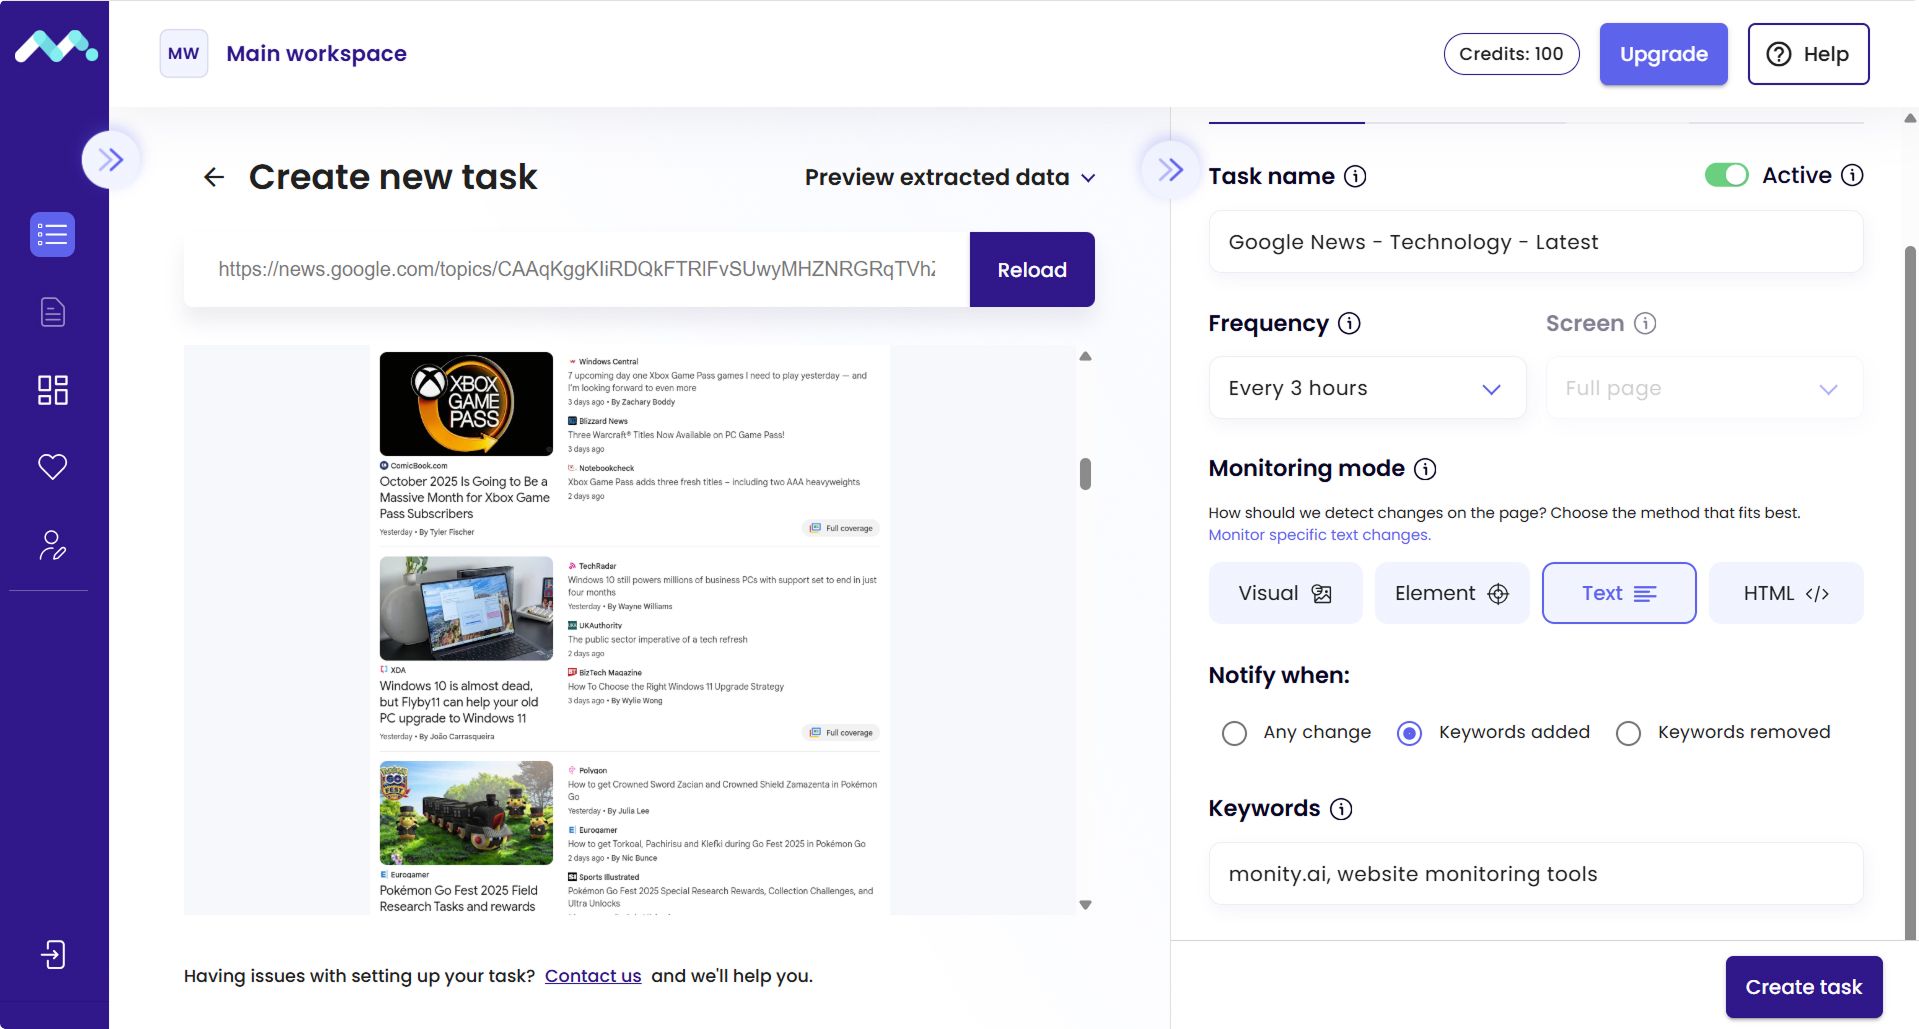Click the URL input field

coord(577,269)
